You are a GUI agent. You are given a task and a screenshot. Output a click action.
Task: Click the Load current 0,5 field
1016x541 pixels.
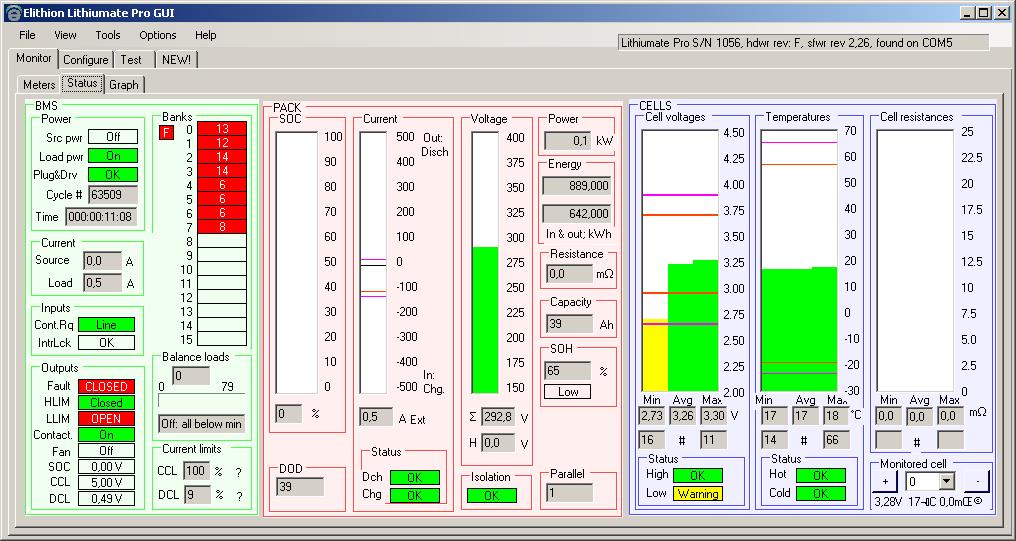(102, 283)
